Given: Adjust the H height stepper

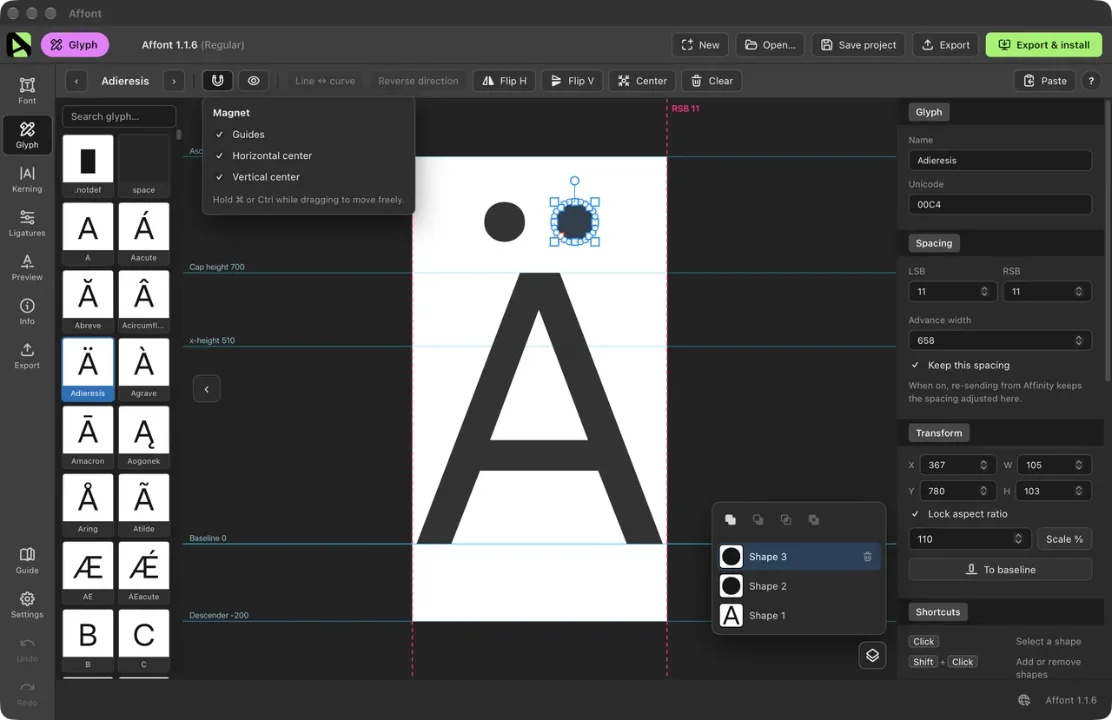Looking at the screenshot, I should coord(1078,491).
